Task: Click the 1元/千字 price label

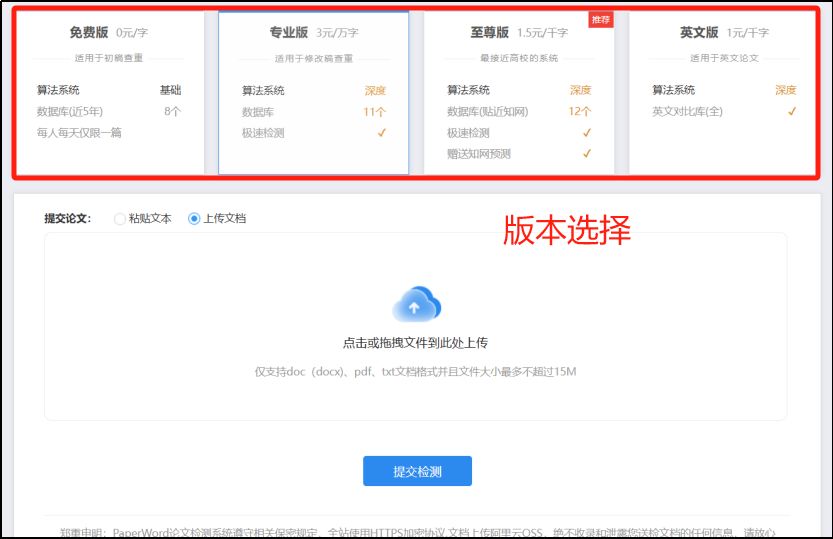Action: 747,33
